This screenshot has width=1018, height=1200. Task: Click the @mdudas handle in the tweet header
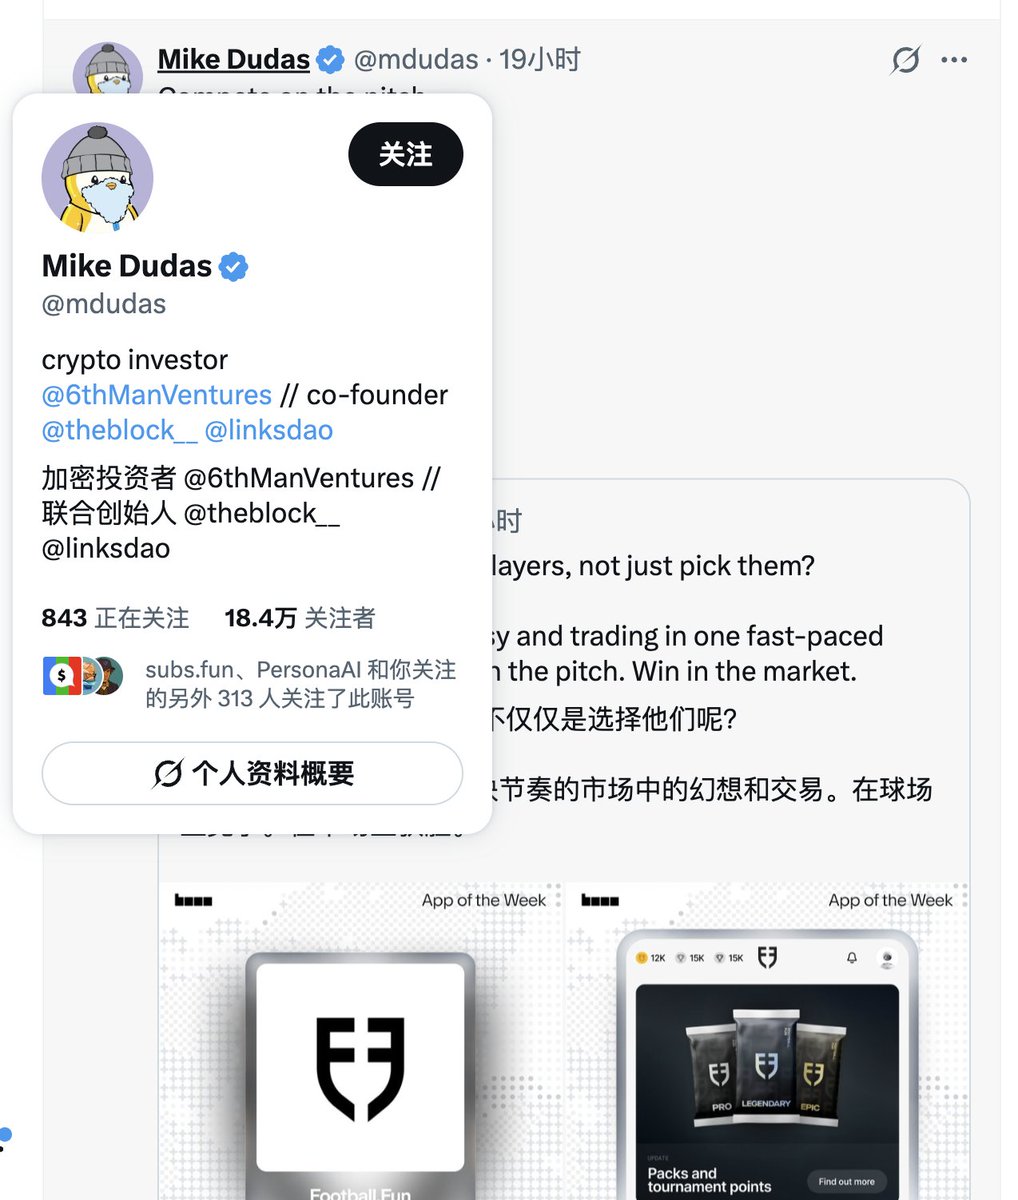(x=416, y=60)
